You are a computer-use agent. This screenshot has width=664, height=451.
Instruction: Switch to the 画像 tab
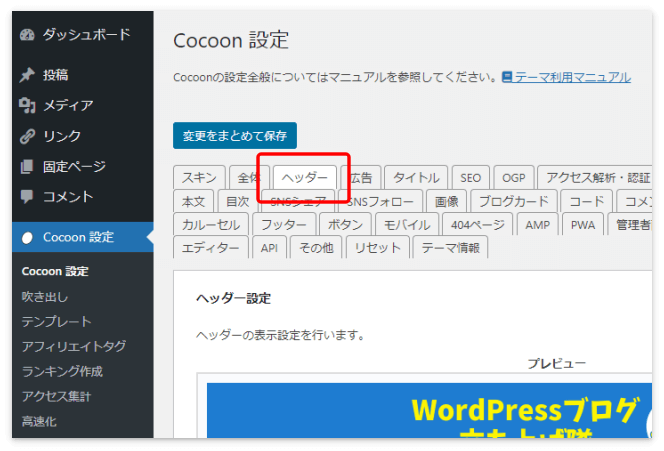click(x=446, y=201)
